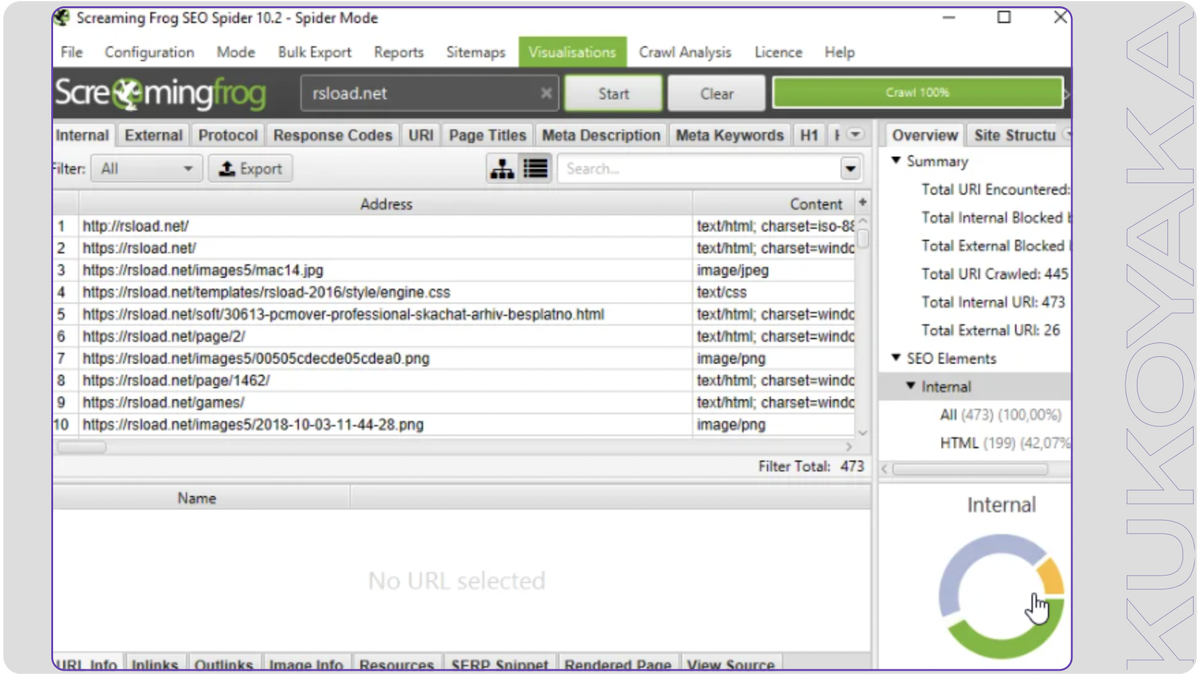Select the Page Titles tab
The width and height of the screenshot is (1200, 675).
[x=488, y=135]
